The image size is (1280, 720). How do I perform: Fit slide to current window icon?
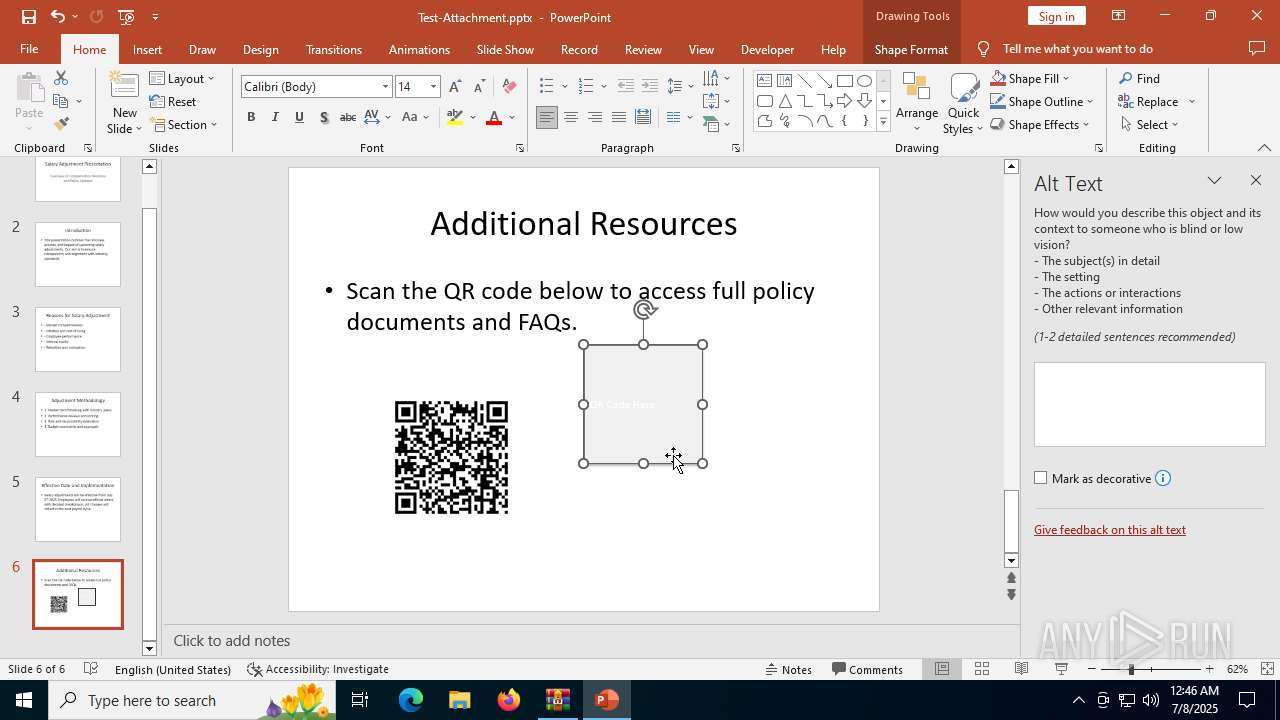click(1267, 669)
